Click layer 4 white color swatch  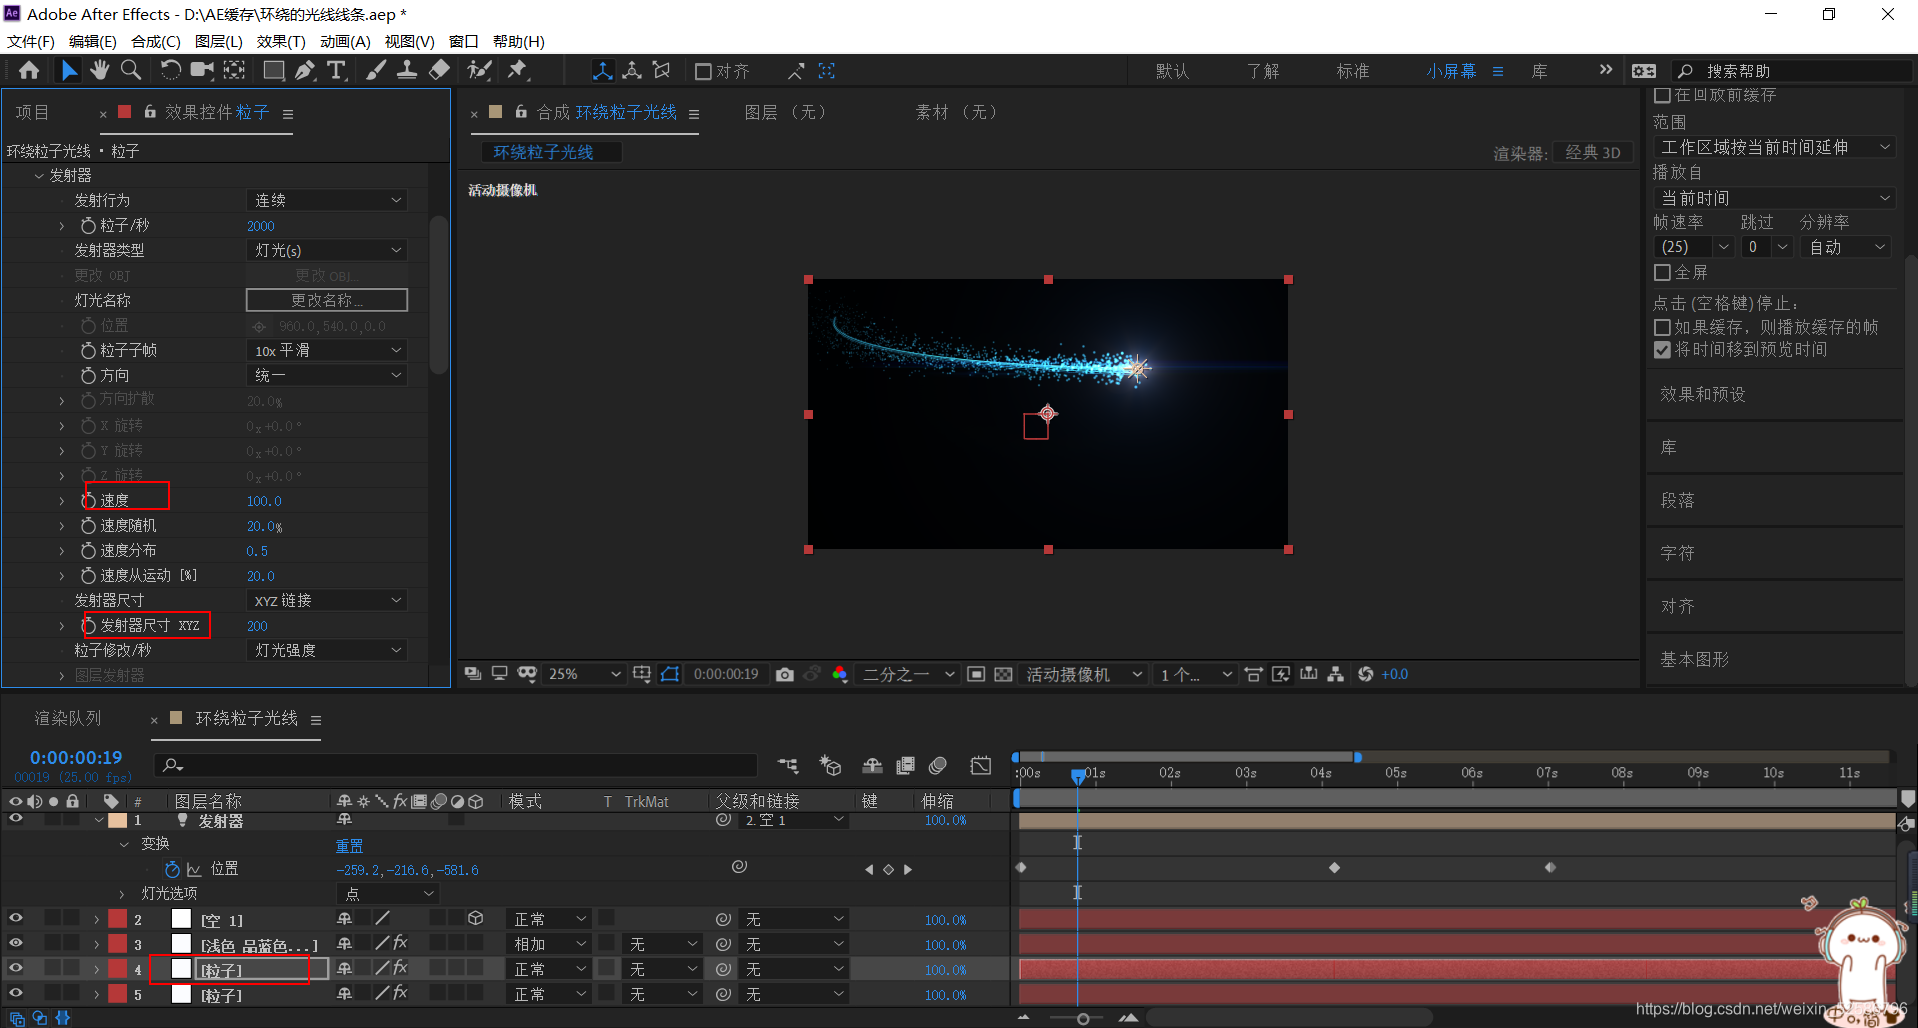click(181, 968)
